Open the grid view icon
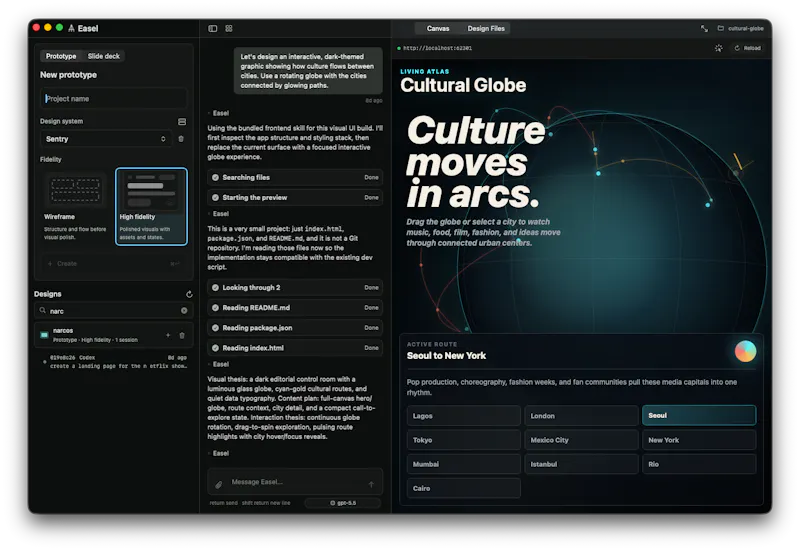This screenshot has width=800, height=551. (229, 29)
